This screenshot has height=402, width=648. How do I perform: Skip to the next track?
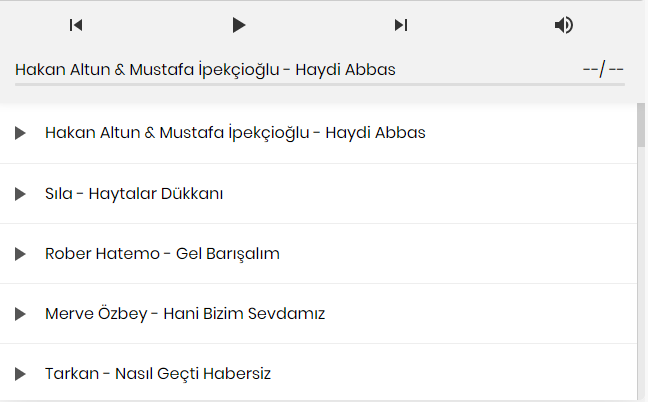(400, 25)
